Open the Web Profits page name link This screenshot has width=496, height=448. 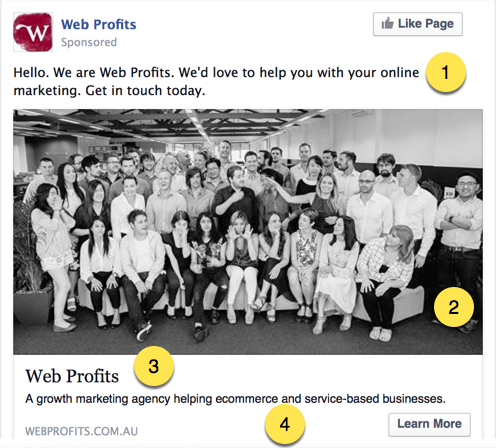(x=99, y=24)
